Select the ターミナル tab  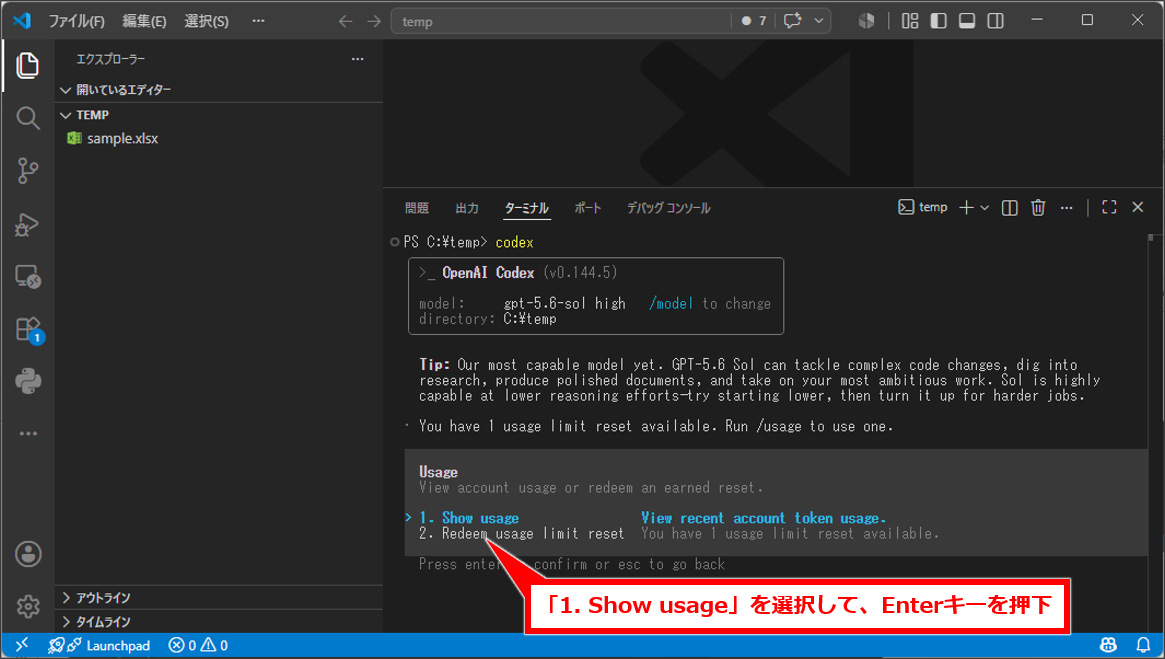click(x=526, y=208)
